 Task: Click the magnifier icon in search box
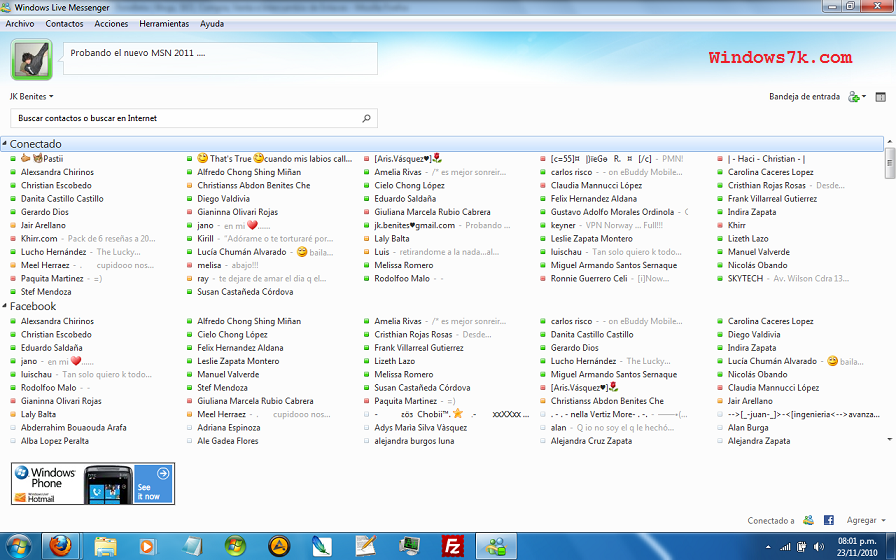(366, 118)
